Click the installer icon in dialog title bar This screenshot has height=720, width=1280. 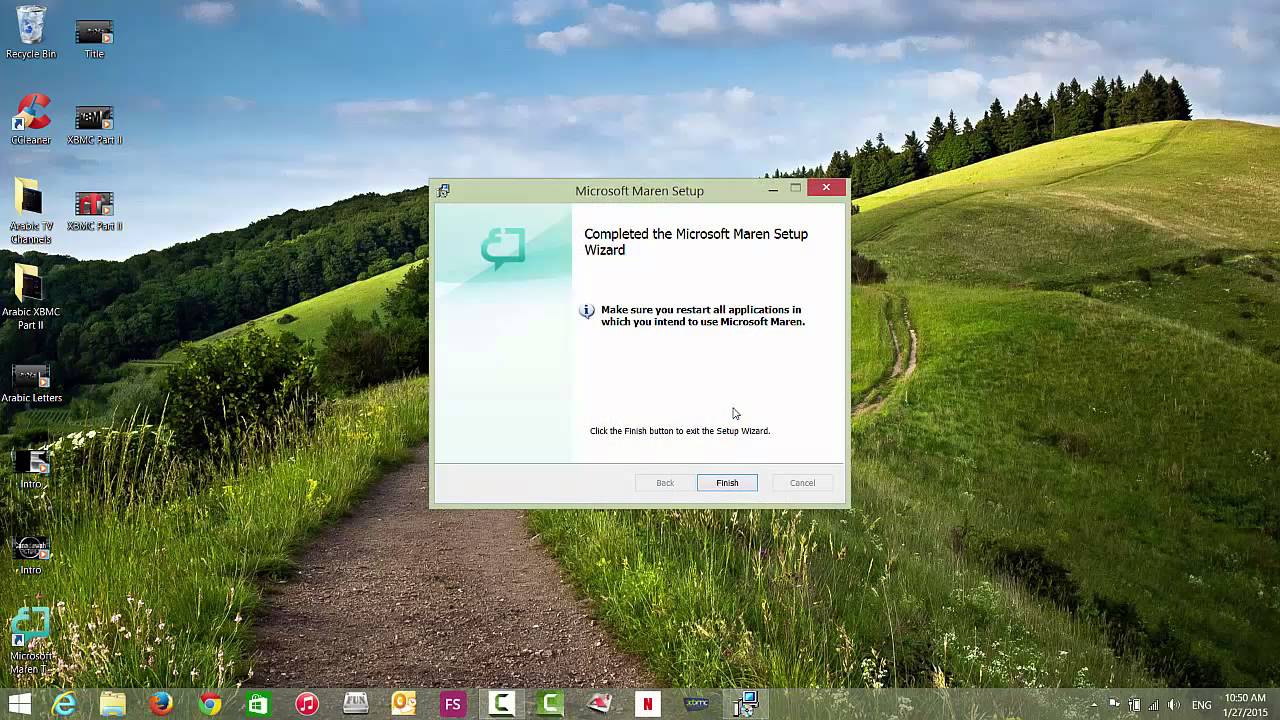click(x=443, y=190)
